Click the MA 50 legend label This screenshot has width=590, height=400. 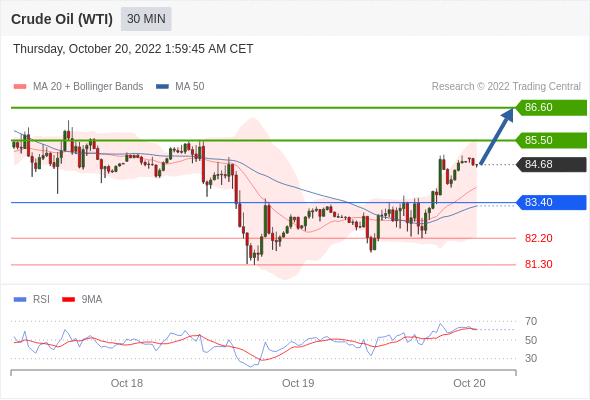[190, 87]
